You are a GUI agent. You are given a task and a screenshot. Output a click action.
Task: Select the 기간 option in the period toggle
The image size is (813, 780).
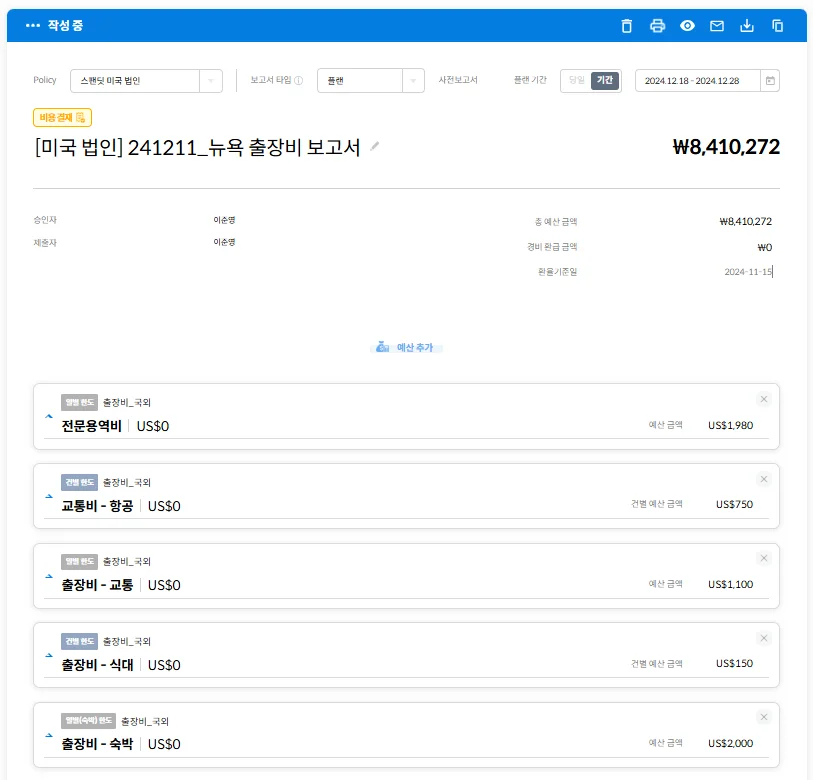pos(604,80)
